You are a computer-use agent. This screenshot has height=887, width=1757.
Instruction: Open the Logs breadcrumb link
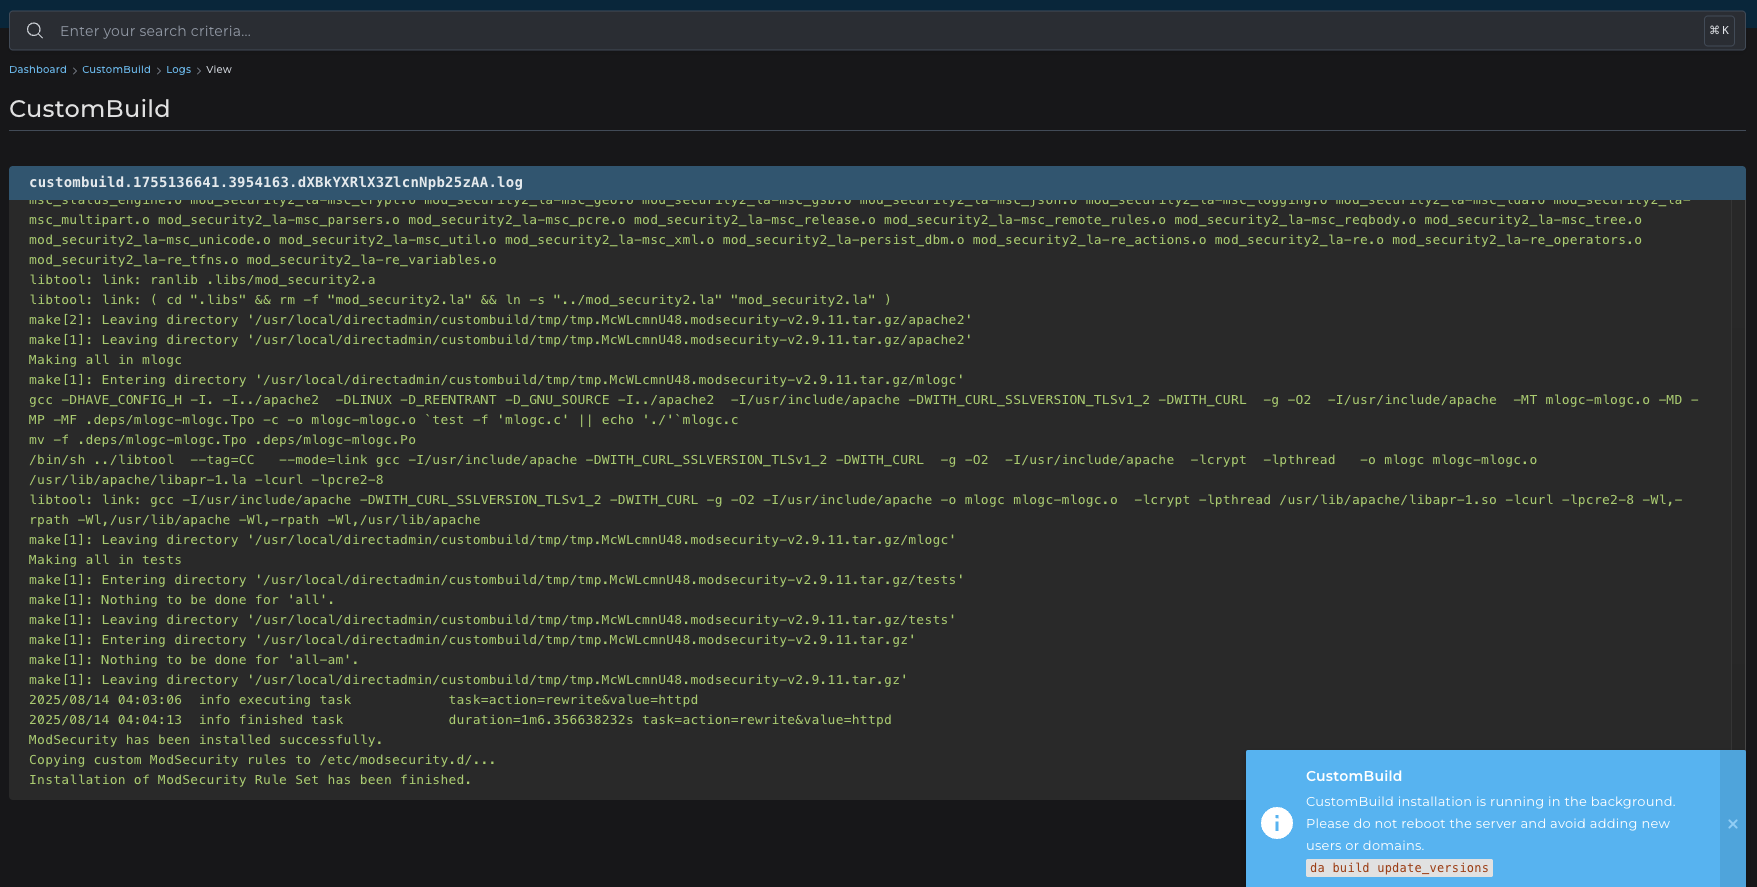[x=178, y=70]
